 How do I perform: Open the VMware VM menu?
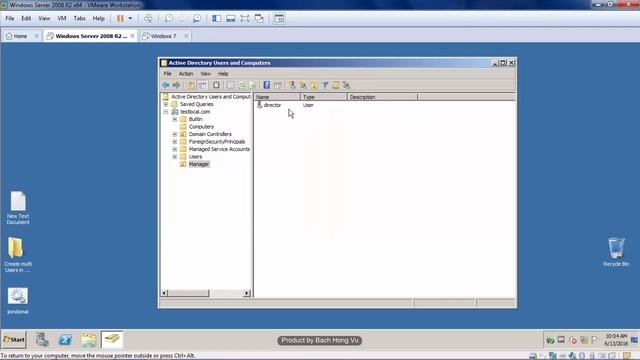tap(62, 18)
